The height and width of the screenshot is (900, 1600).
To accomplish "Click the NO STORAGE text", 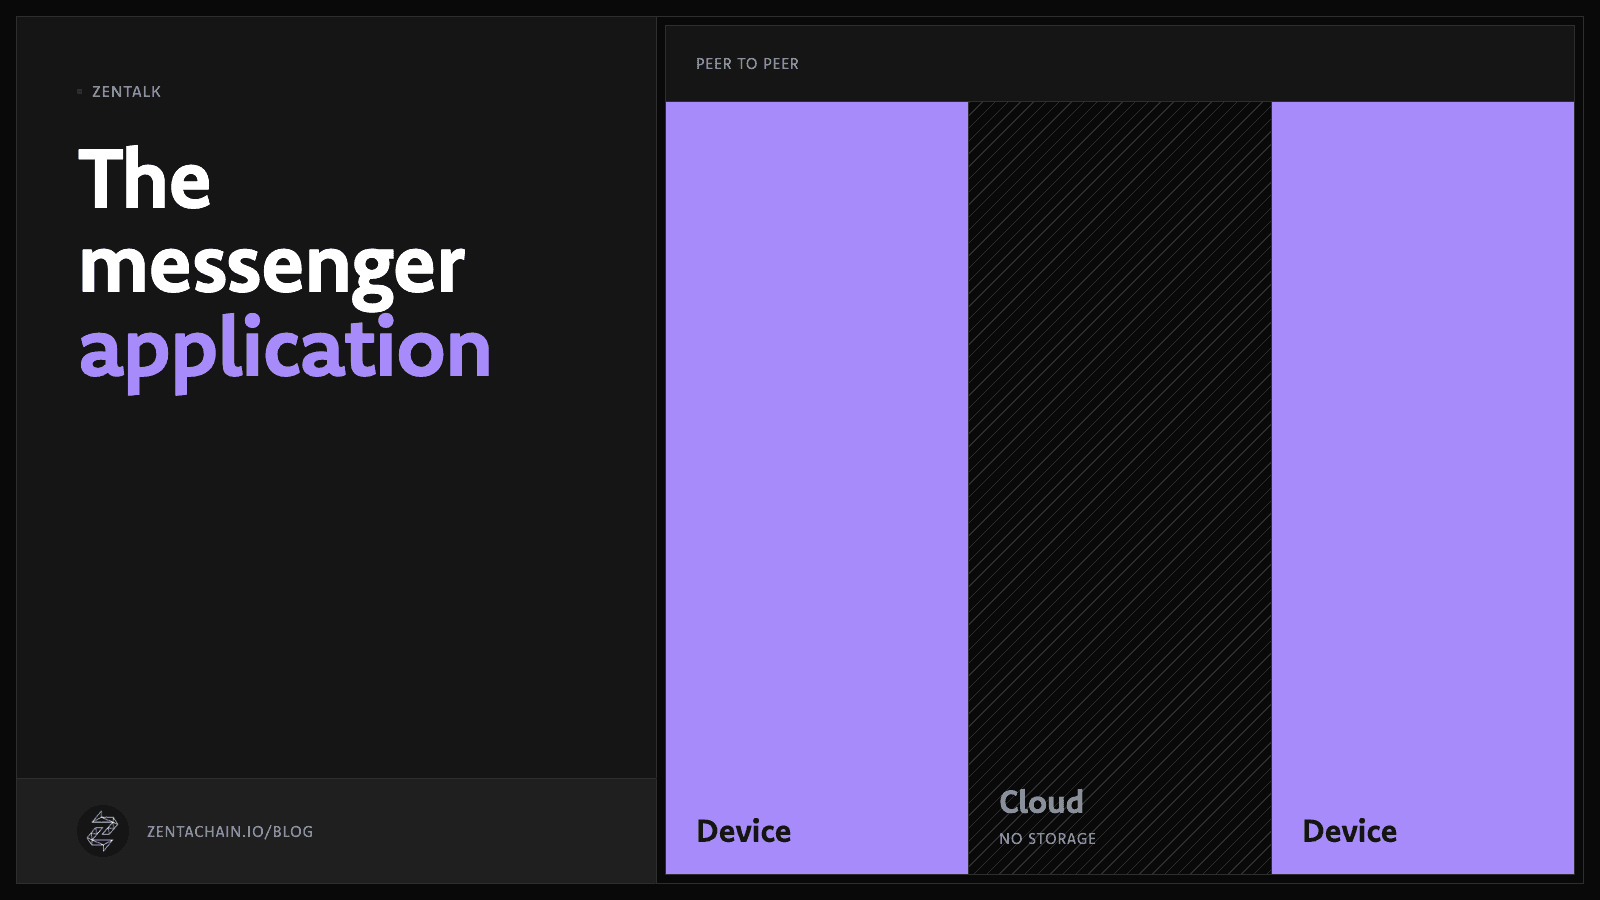I will [x=1047, y=839].
